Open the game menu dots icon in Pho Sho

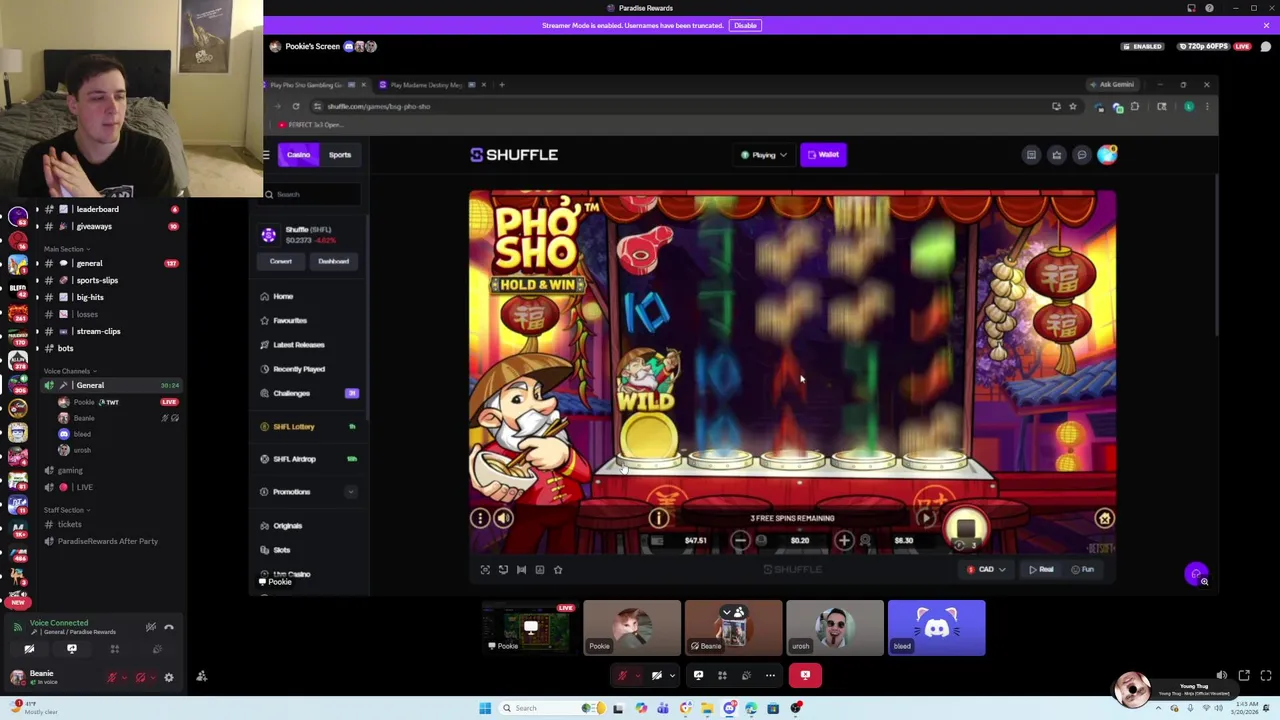[480, 518]
